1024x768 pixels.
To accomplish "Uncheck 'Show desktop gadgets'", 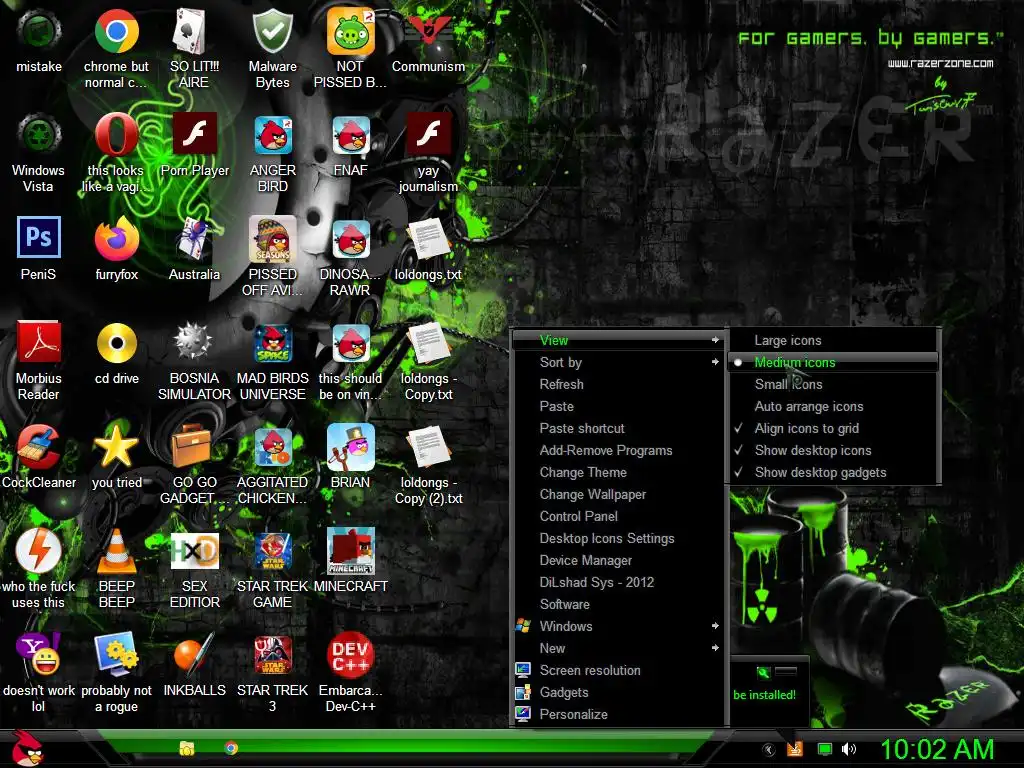I will pos(833,472).
